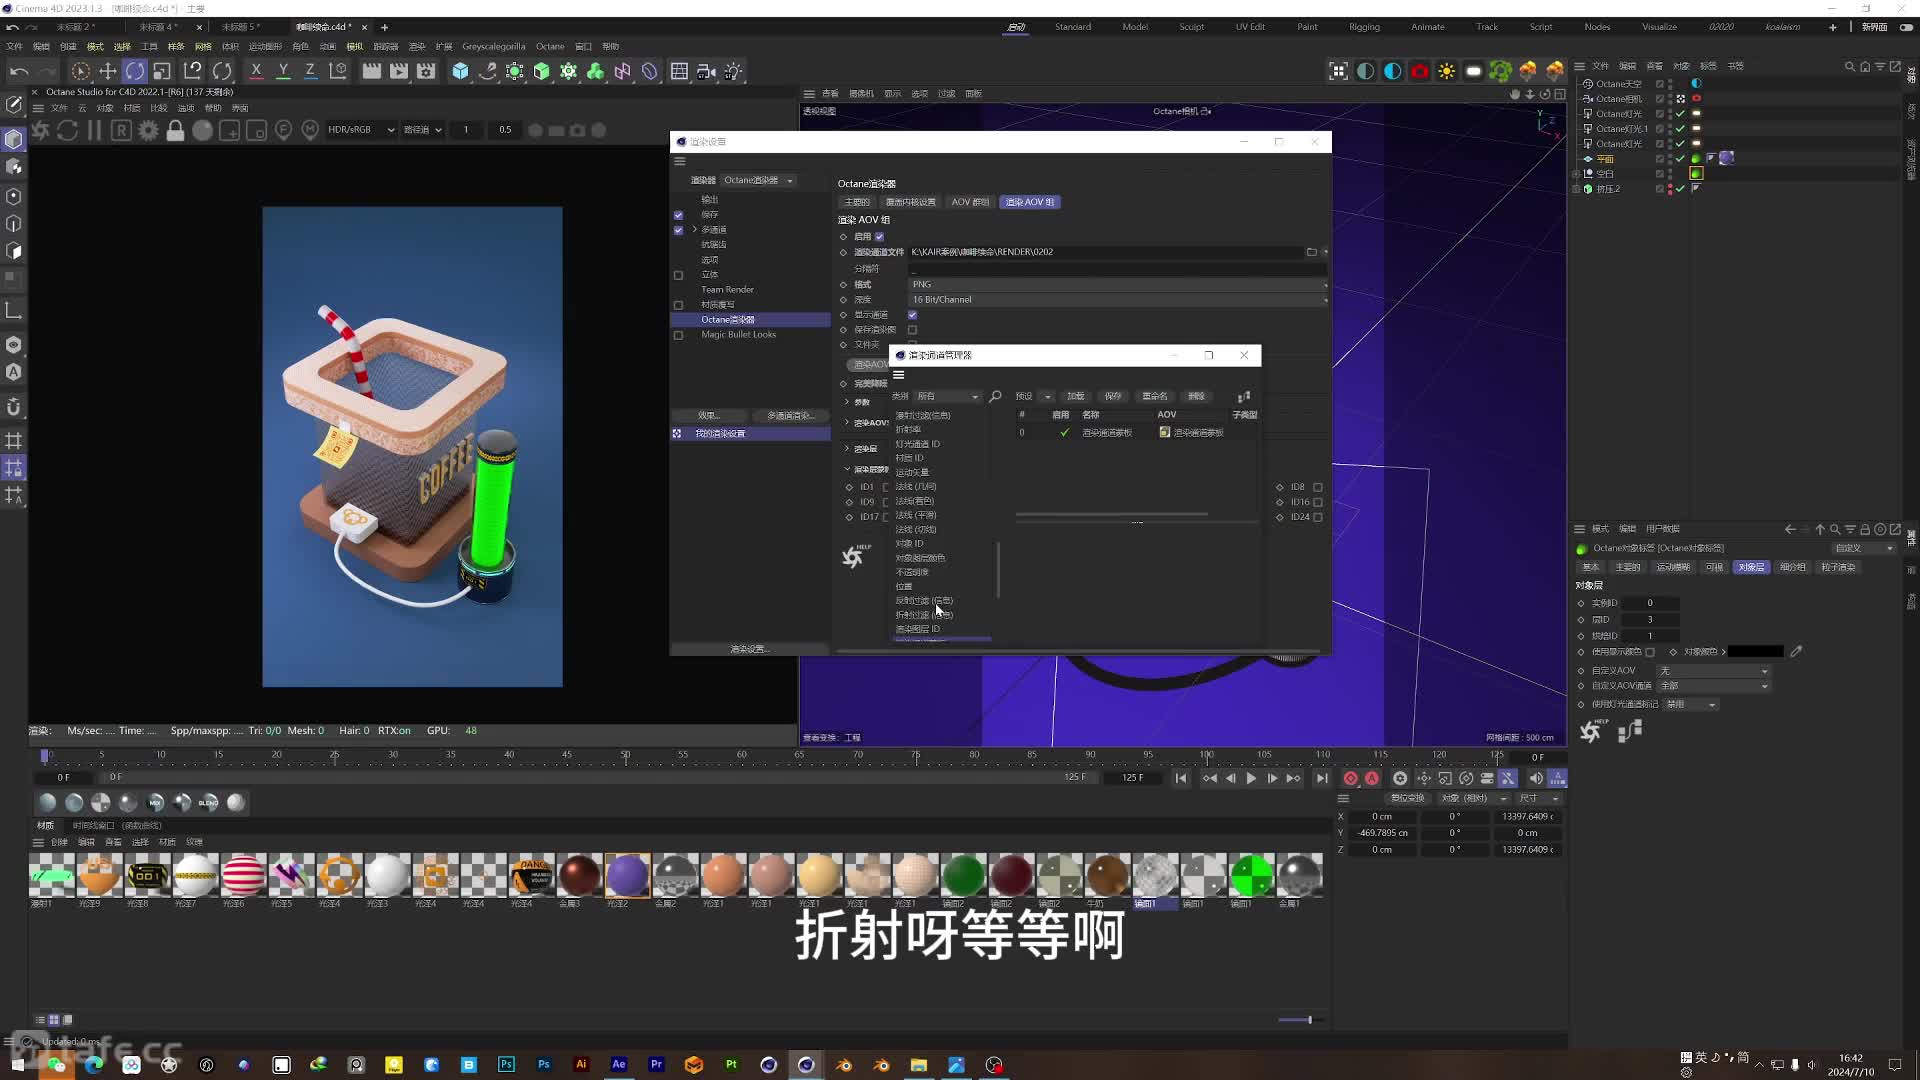Open render settings clapperboard gear icon
This screenshot has width=1920, height=1080.
pos(426,71)
